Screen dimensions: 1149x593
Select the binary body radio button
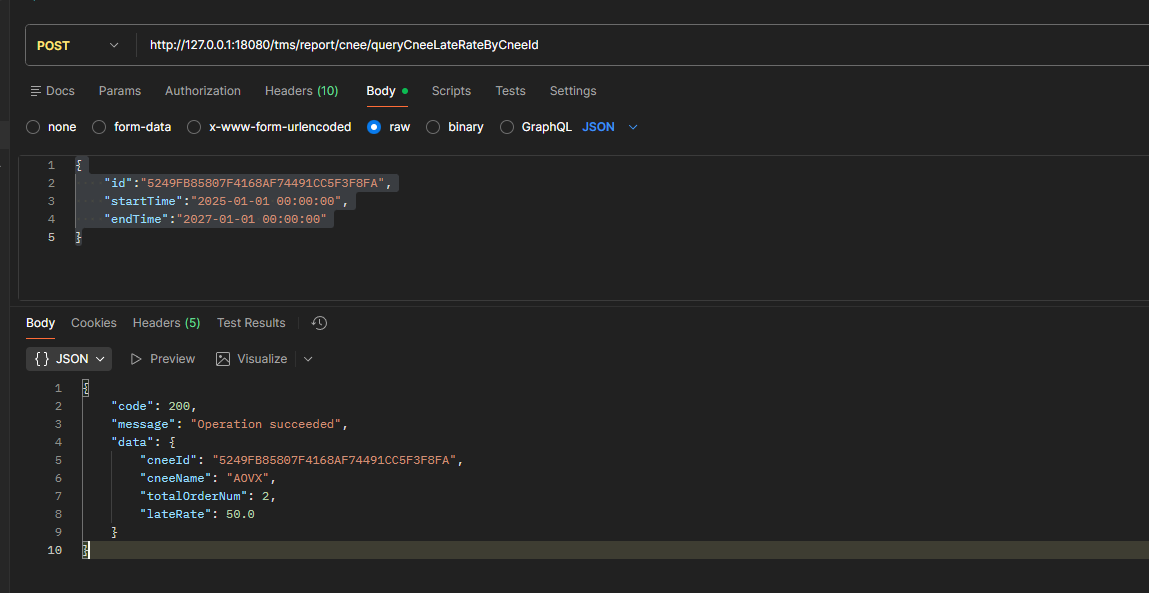[433, 127]
